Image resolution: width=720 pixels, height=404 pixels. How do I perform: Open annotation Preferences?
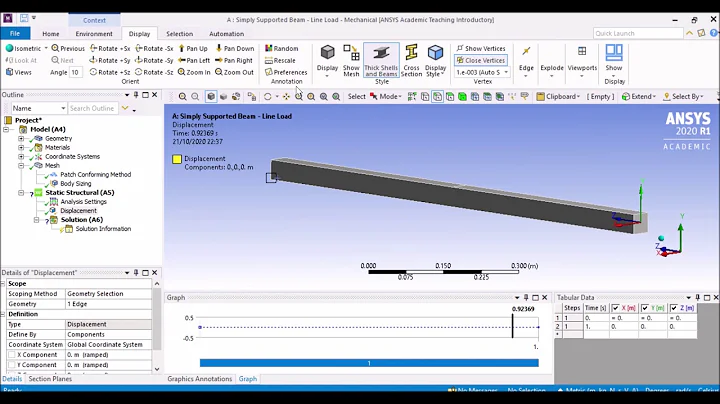286,72
